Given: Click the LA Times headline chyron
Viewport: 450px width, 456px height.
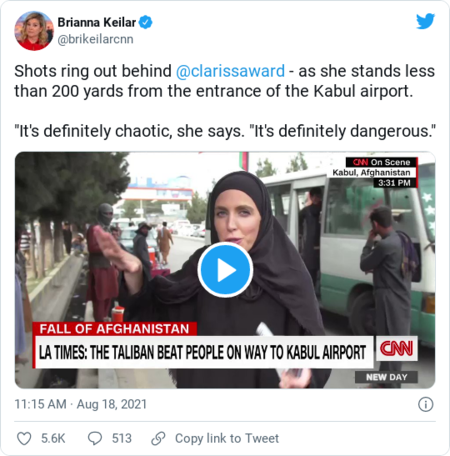Looking at the screenshot, I should click(203, 352).
